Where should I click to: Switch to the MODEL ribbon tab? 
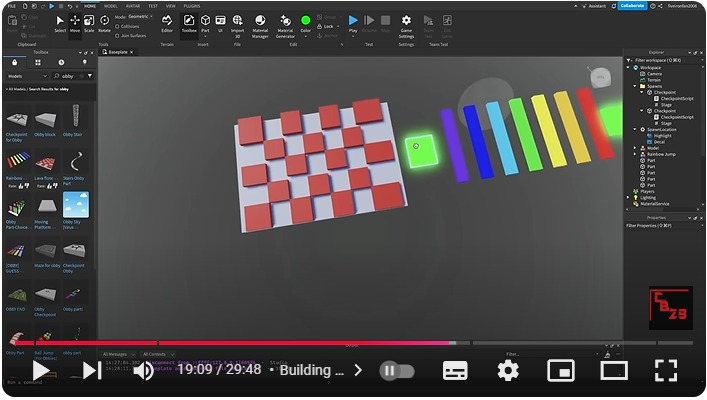(111, 5)
